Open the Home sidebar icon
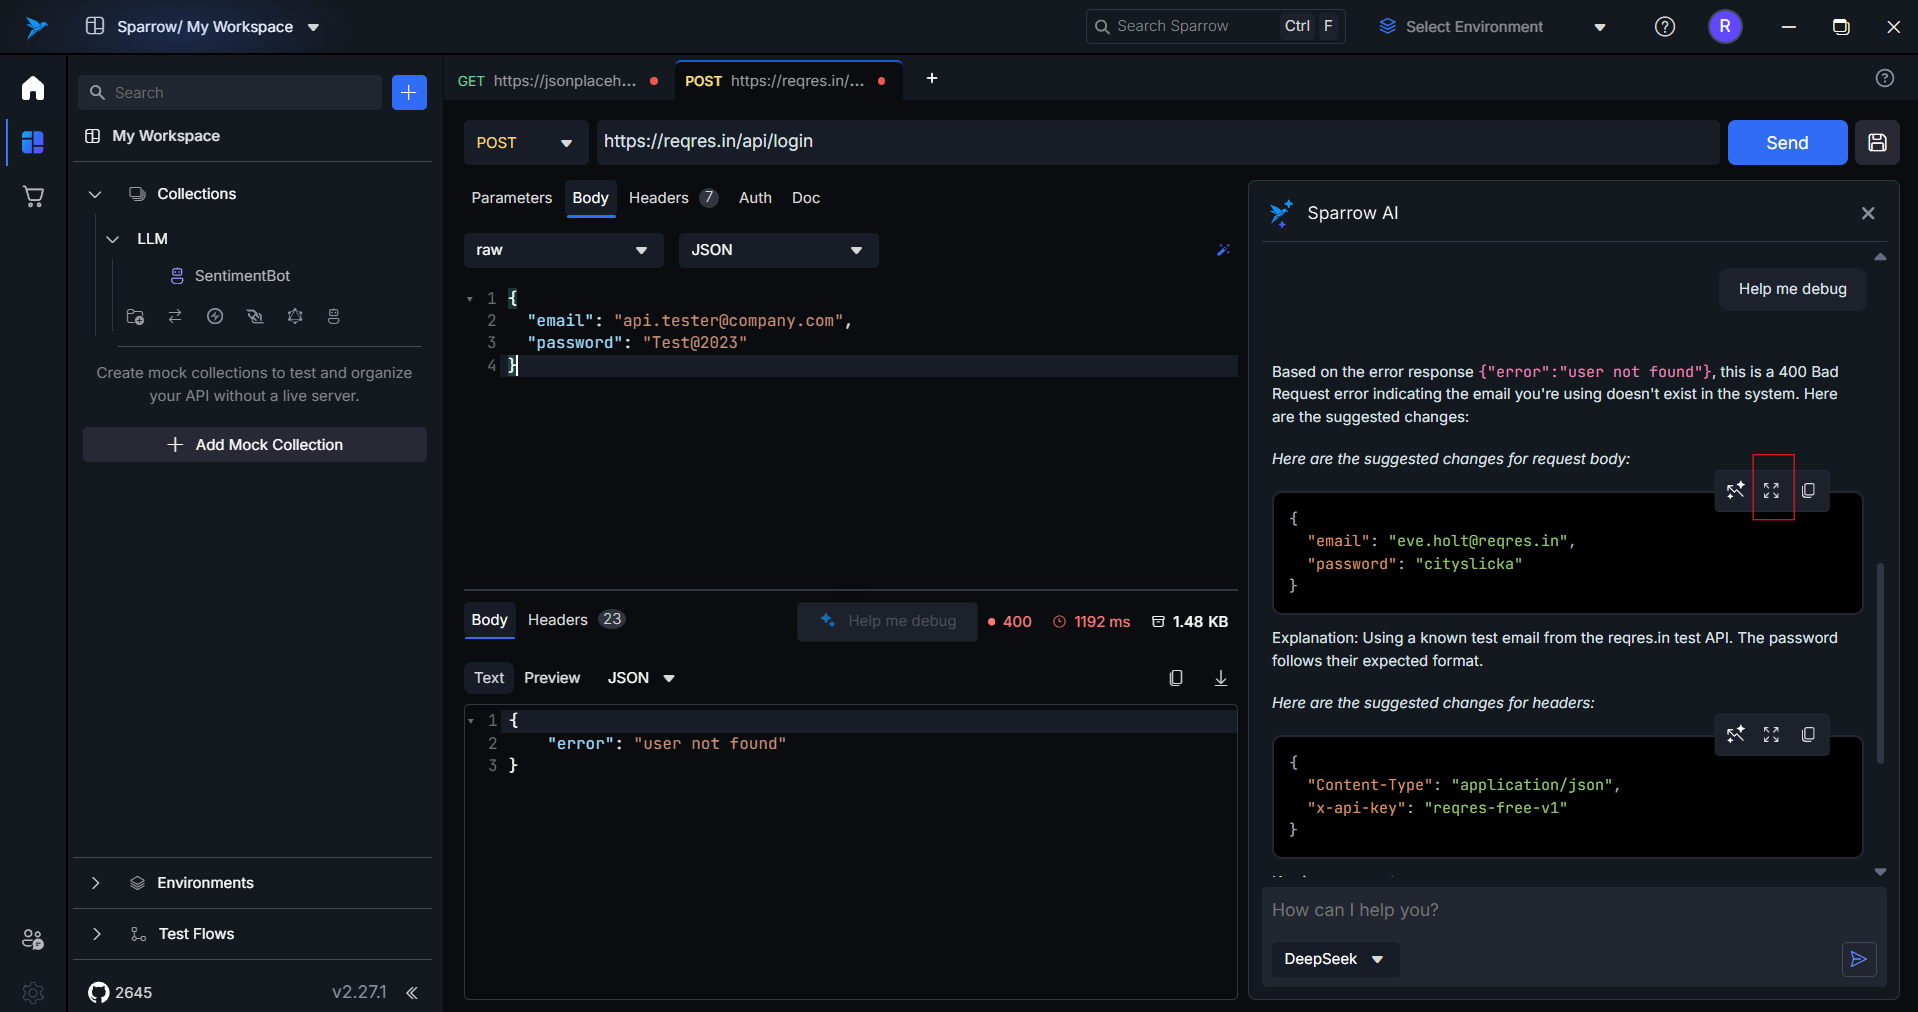Viewport: 1918px width, 1012px height. point(33,88)
